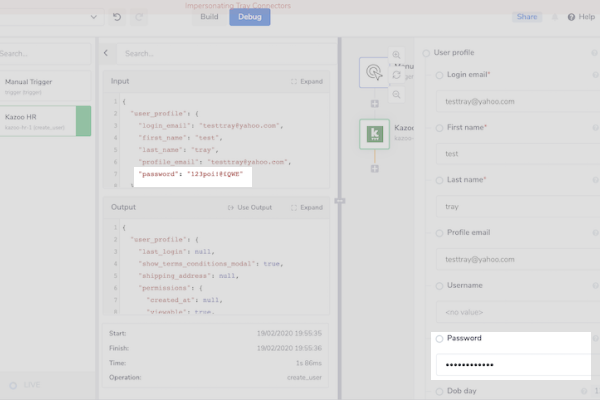Screen dimensions: 600x400
Task: Toggle the Login email radio circle
Action: click(x=439, y=75)
